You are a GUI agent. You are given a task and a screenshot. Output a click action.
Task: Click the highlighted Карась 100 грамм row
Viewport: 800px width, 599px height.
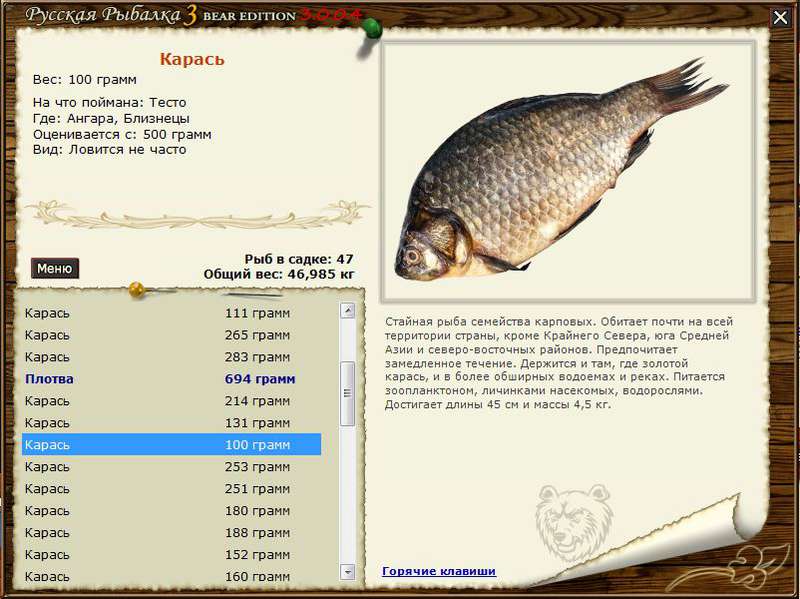(170, 445)
